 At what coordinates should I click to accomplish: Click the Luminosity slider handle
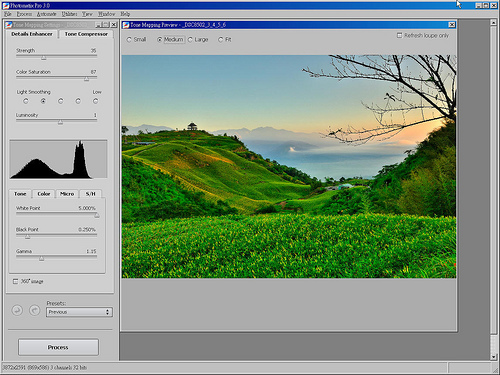[x=60, y=122]
